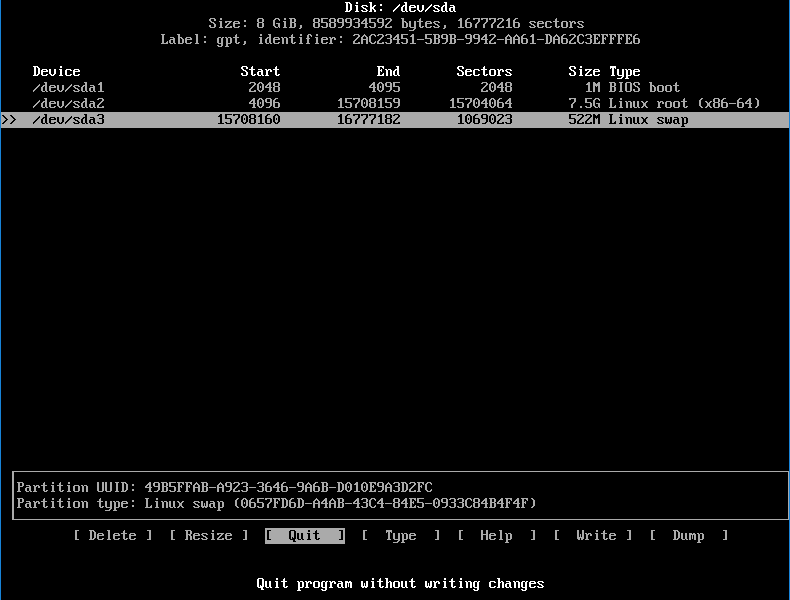Choose the Resize menu option
Viewport: 790px width, 600px height.
[x=209, y=535]
